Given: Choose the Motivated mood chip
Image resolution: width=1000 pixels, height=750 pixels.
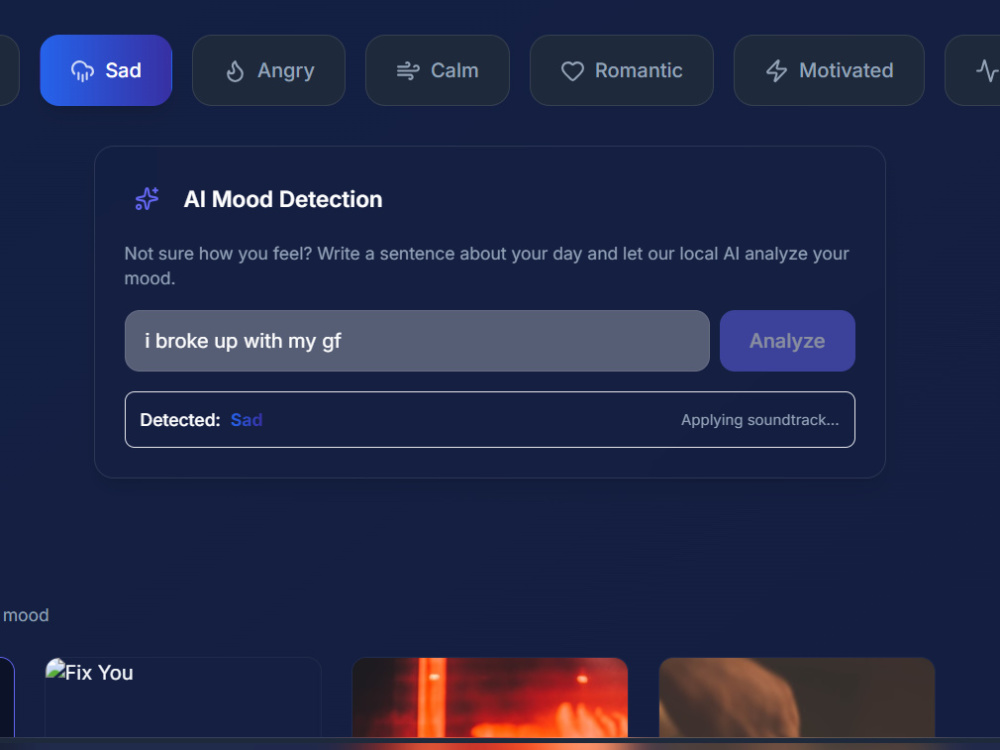Looking at the screenshot, I should 829,70.
